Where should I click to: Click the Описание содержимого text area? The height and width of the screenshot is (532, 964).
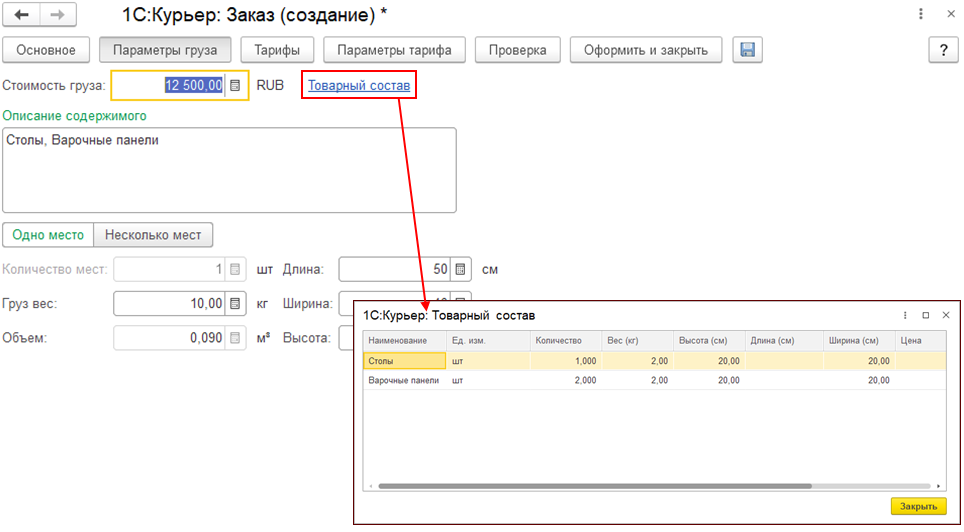[229, 170]
